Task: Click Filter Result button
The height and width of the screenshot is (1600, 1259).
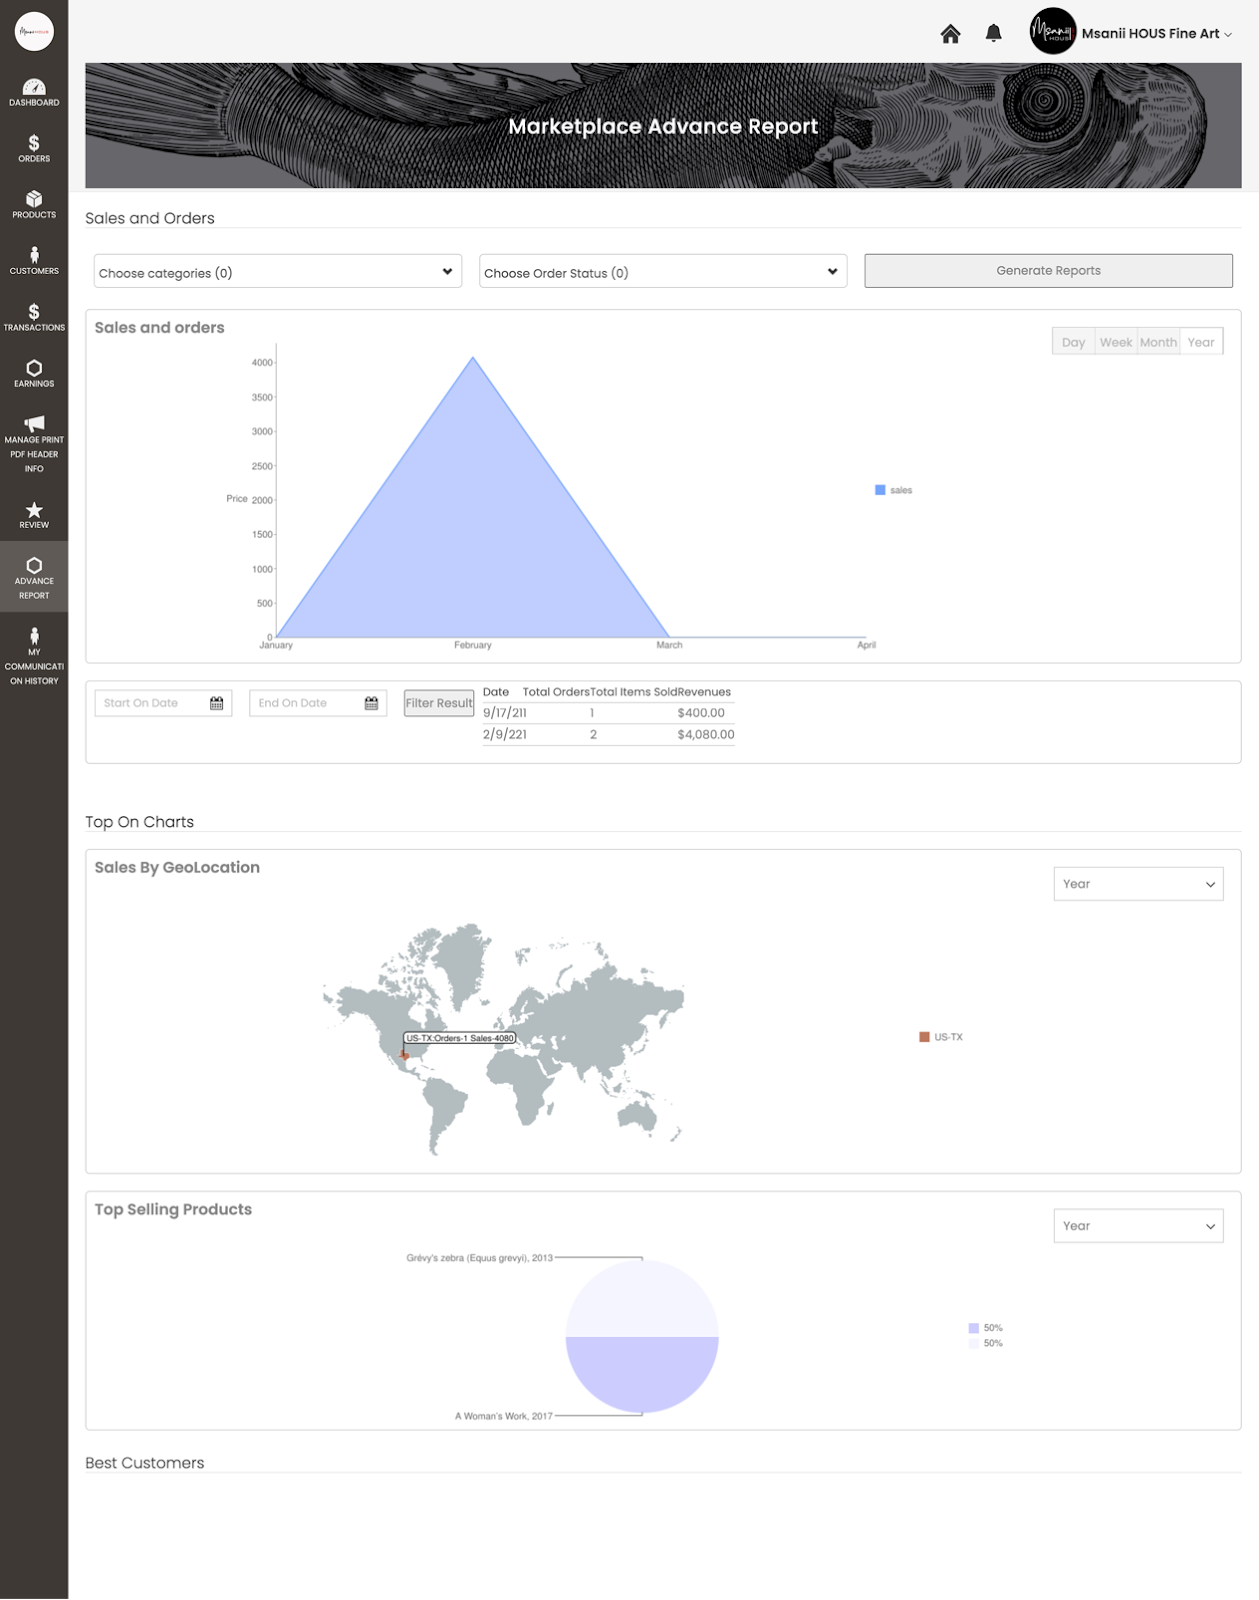Action: point(439,703)
